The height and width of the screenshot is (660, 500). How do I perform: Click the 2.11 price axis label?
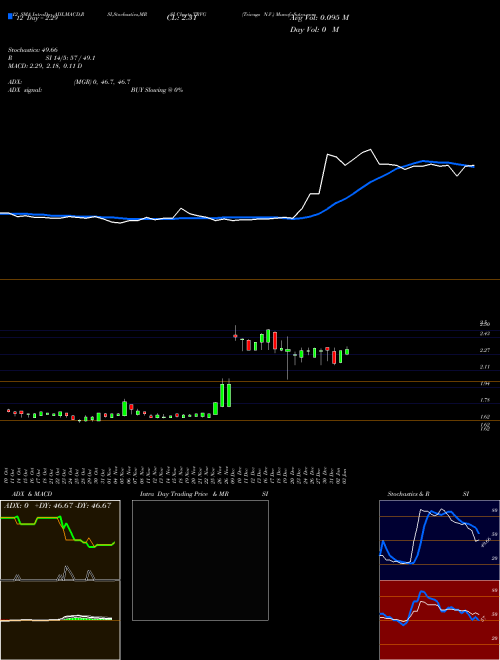tap(485, 367)
